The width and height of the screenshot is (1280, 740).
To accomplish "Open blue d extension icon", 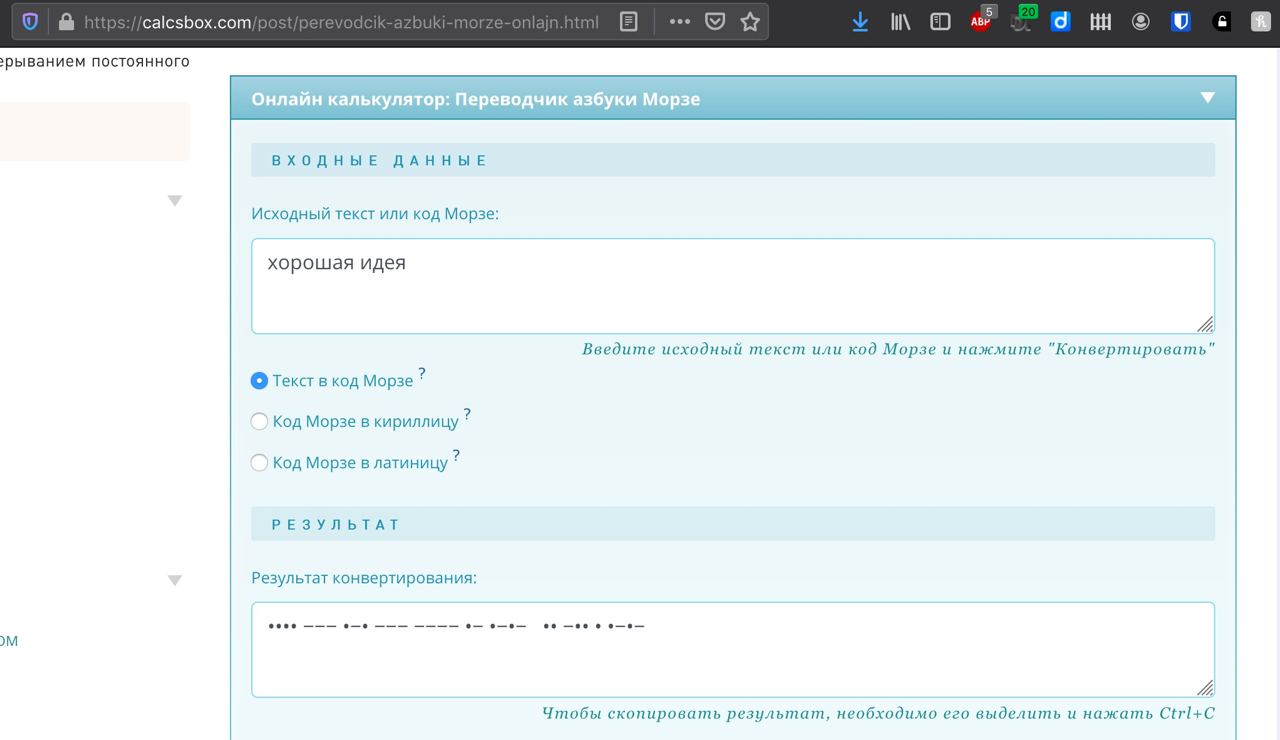I will (x=1061, y=21).
